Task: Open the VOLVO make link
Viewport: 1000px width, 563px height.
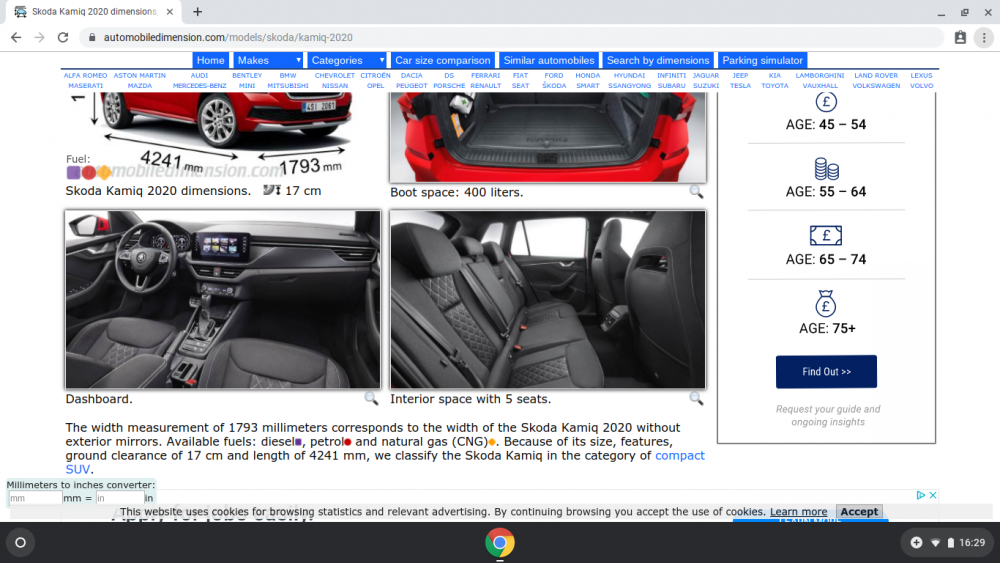Action: click(x=921, y=85)
